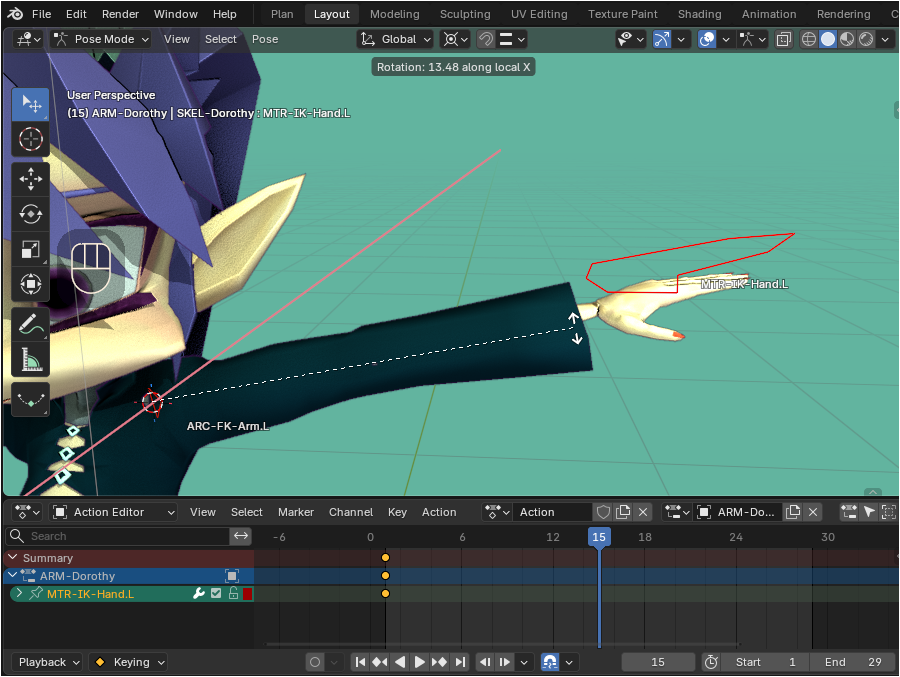The image size is (900, 677).
Task: Unlink the action with the X beside Action
Action: (643, 512)
